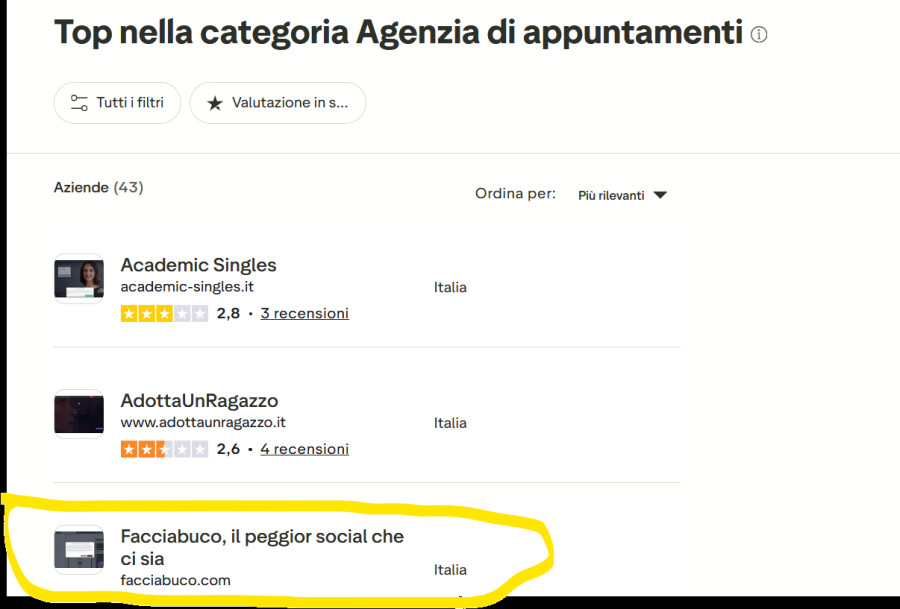This screenshot has width=900, height=609.
Task: Click the star icon in the Valutazione chip
Action: (x=216, y=102)
